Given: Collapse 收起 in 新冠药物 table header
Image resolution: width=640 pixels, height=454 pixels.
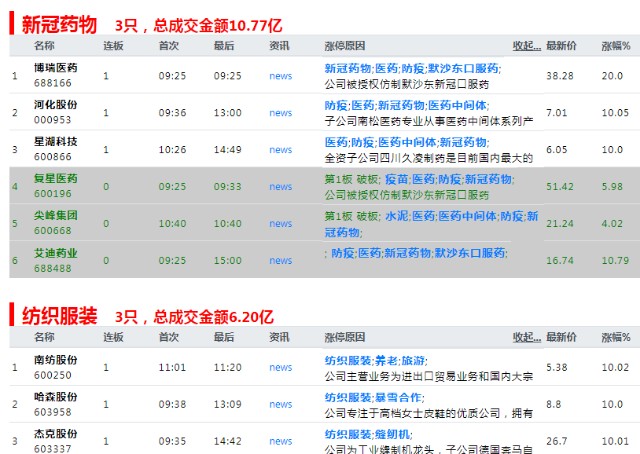Looking at the screenshot, I should tap(527, 46).
